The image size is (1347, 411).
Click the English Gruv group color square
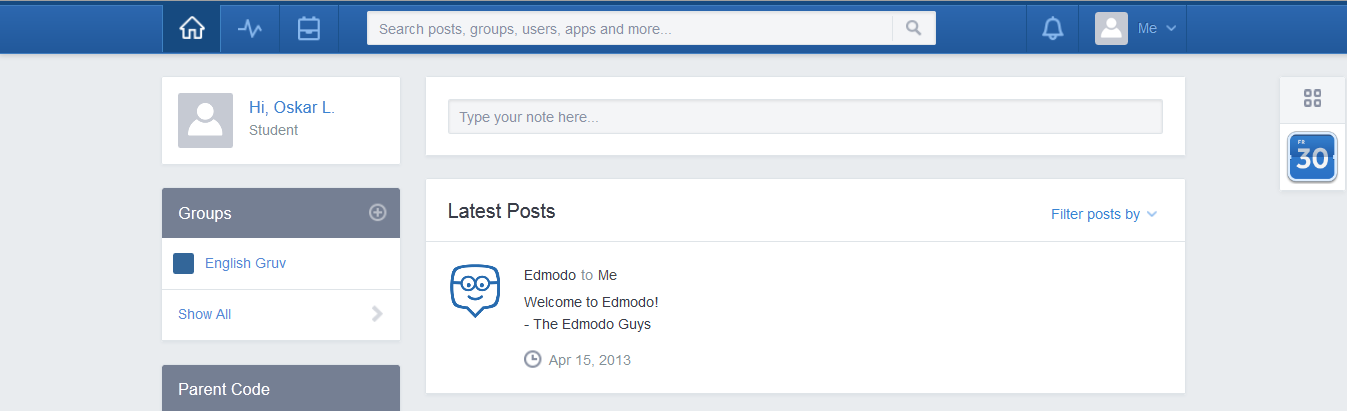(183, 263)
